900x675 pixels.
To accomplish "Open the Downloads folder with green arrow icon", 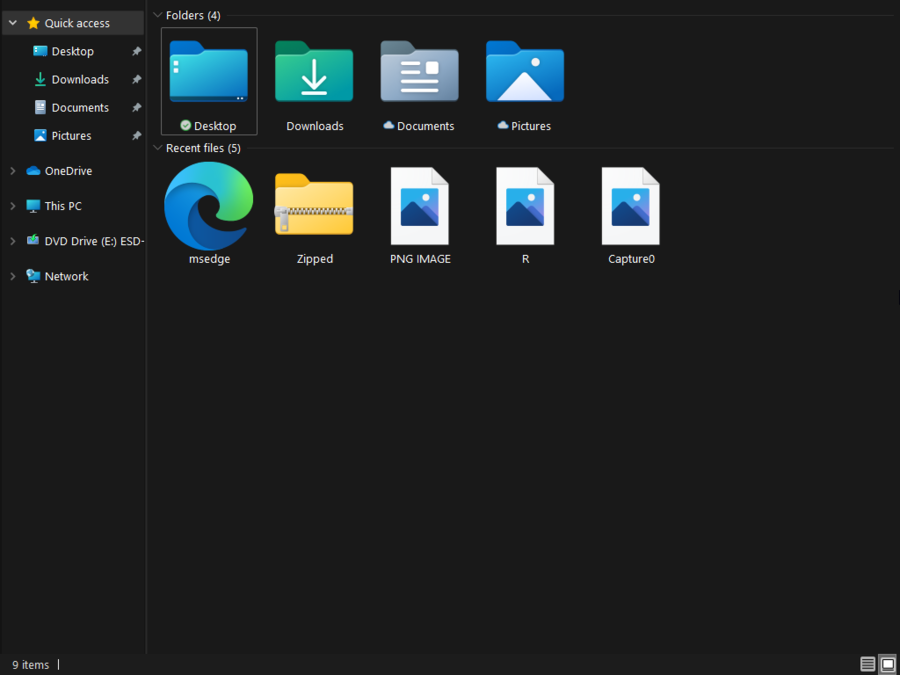I will [x=314, y=73].
